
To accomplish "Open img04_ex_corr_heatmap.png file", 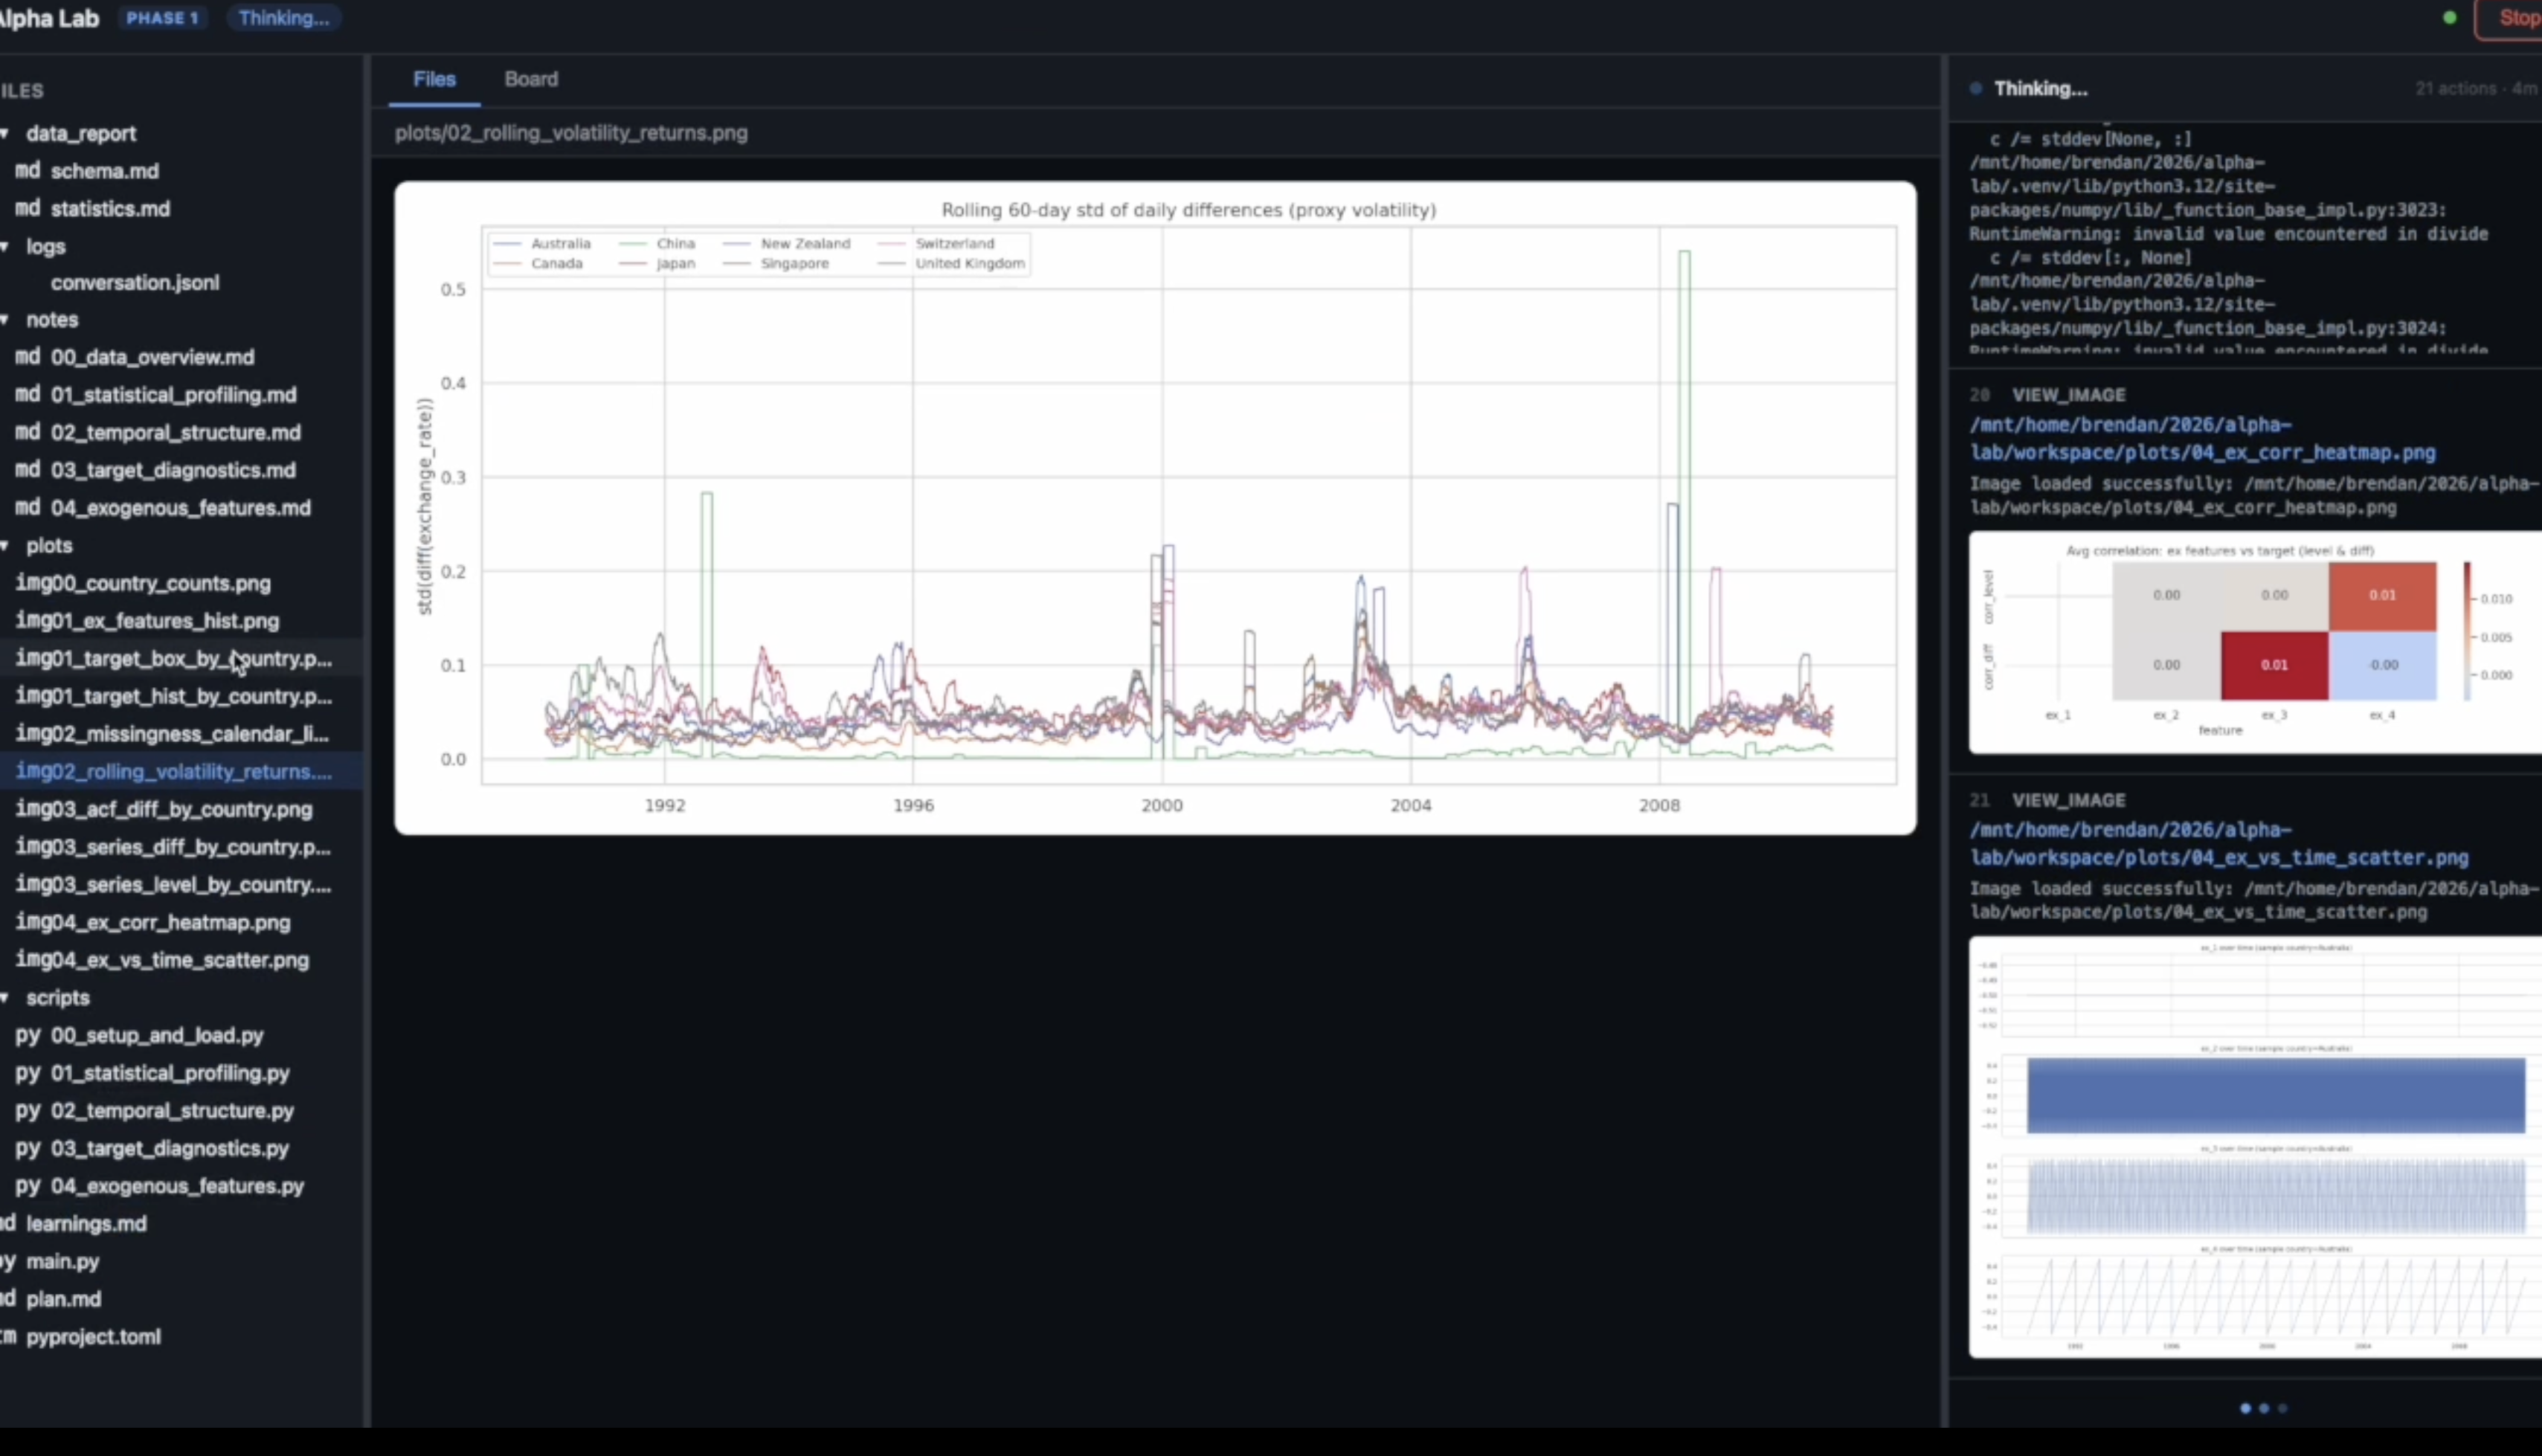I will (152, 922).
